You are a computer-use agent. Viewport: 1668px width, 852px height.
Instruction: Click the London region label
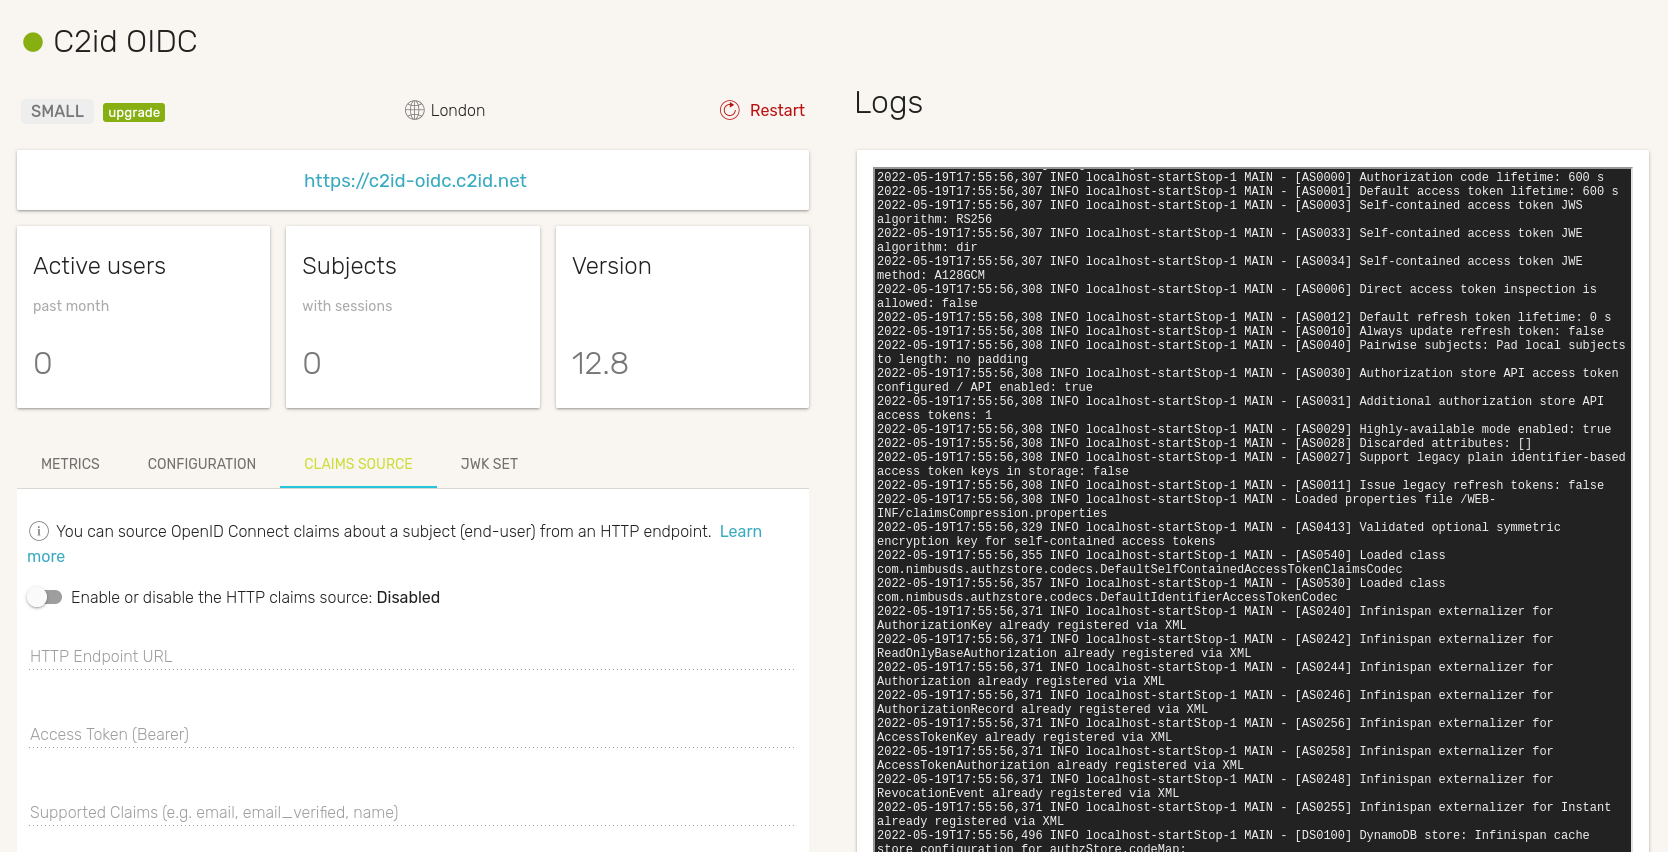pos(458,110)
